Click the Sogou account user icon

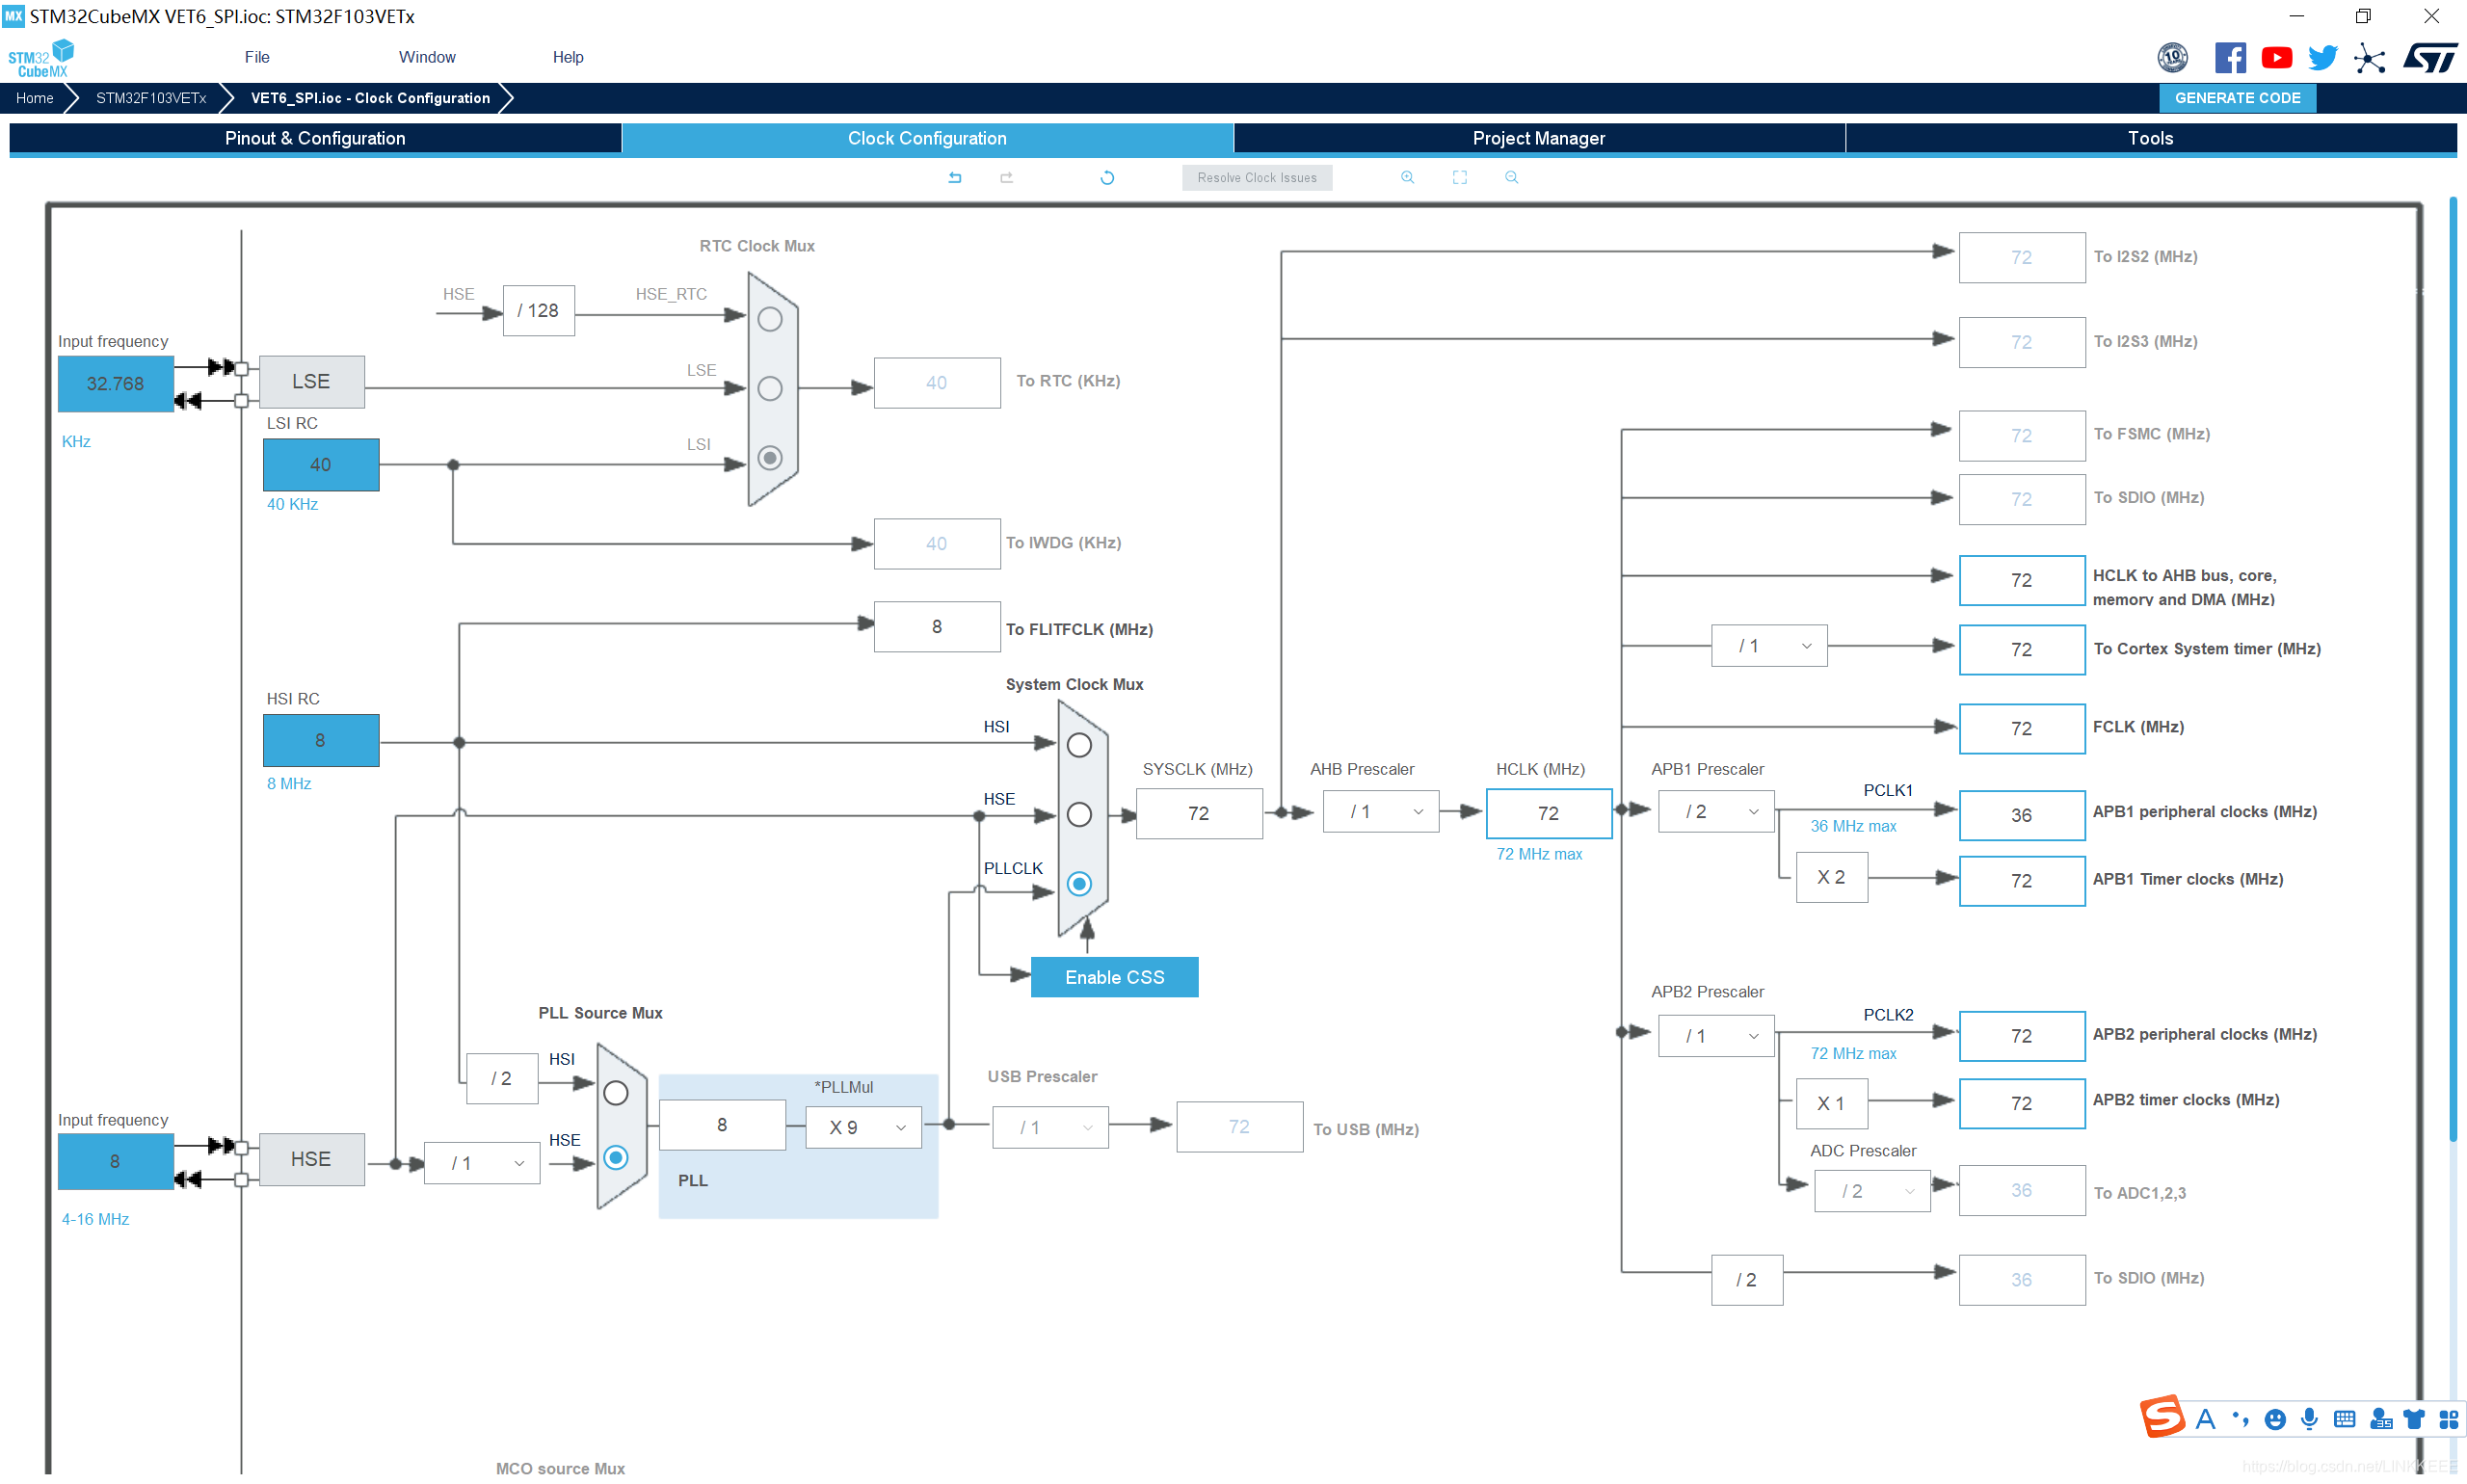[x=2381, y=1419]
